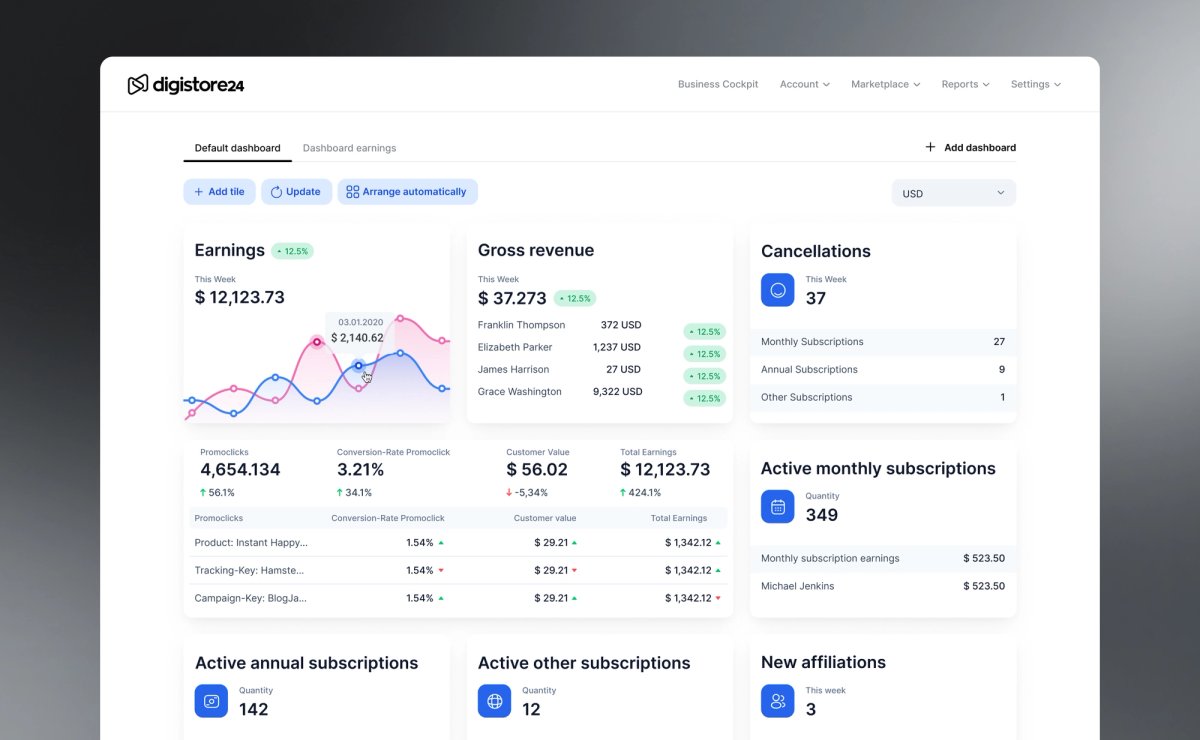
Task: Click the grid icon in Arrange automatically
Action: (352, 192)
